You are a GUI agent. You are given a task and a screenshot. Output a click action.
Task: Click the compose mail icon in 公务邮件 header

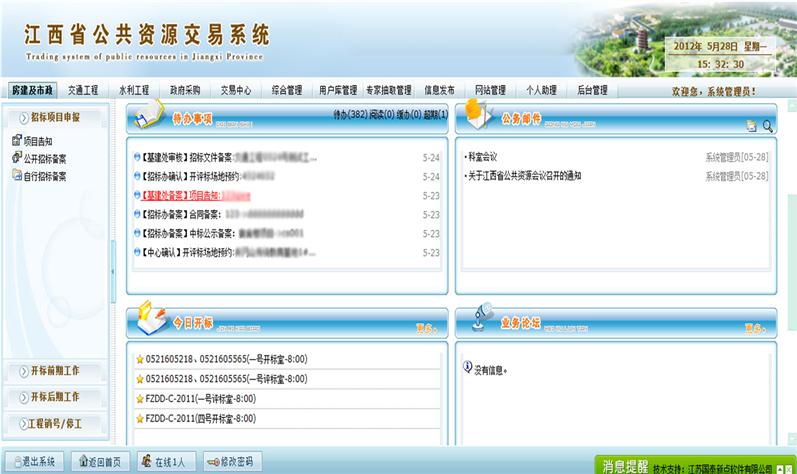coord(751,126)
